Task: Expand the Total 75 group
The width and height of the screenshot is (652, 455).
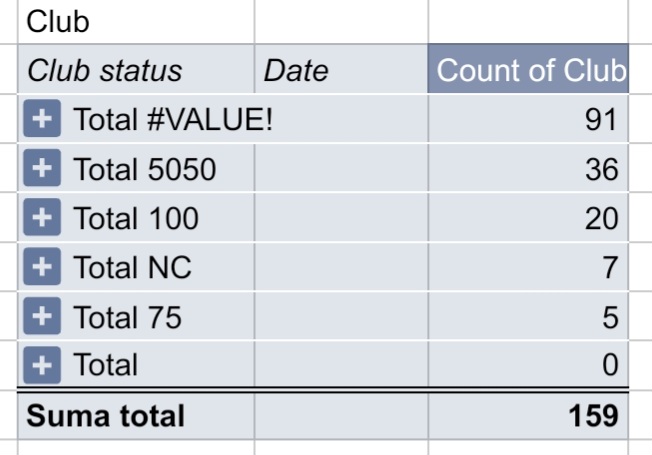Action: point(40,317)
